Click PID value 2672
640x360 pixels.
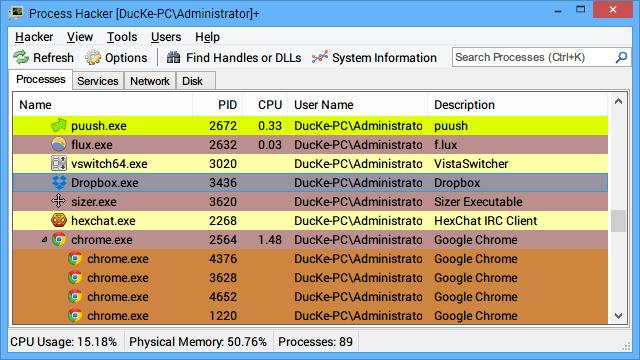(x=223, y=126)
